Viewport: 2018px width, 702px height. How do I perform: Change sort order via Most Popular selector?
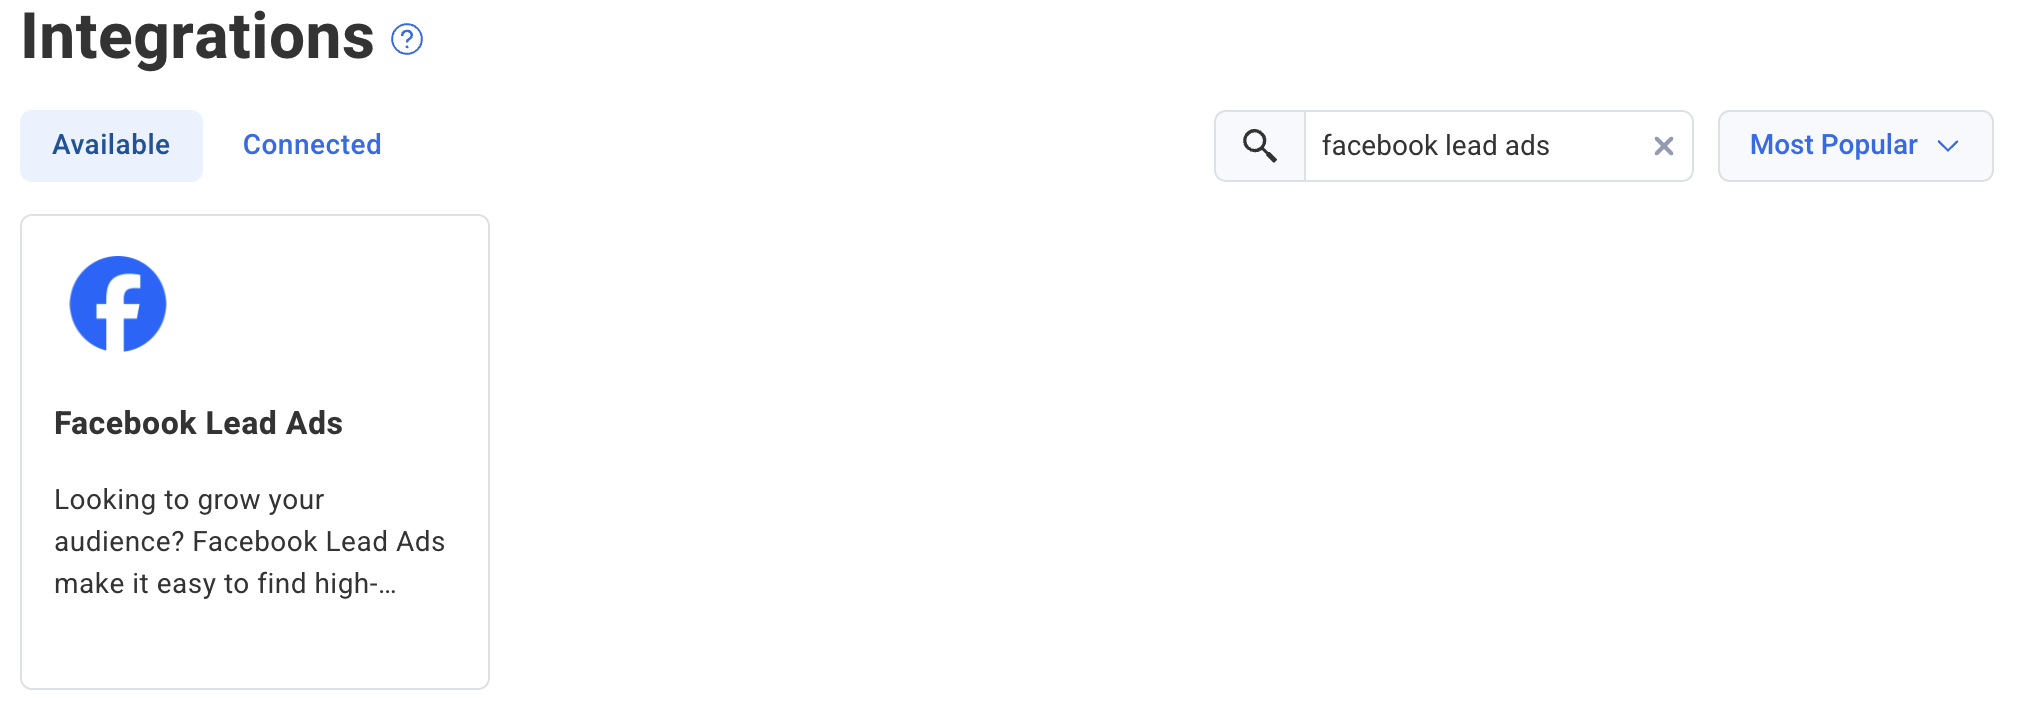(1855, 146)
